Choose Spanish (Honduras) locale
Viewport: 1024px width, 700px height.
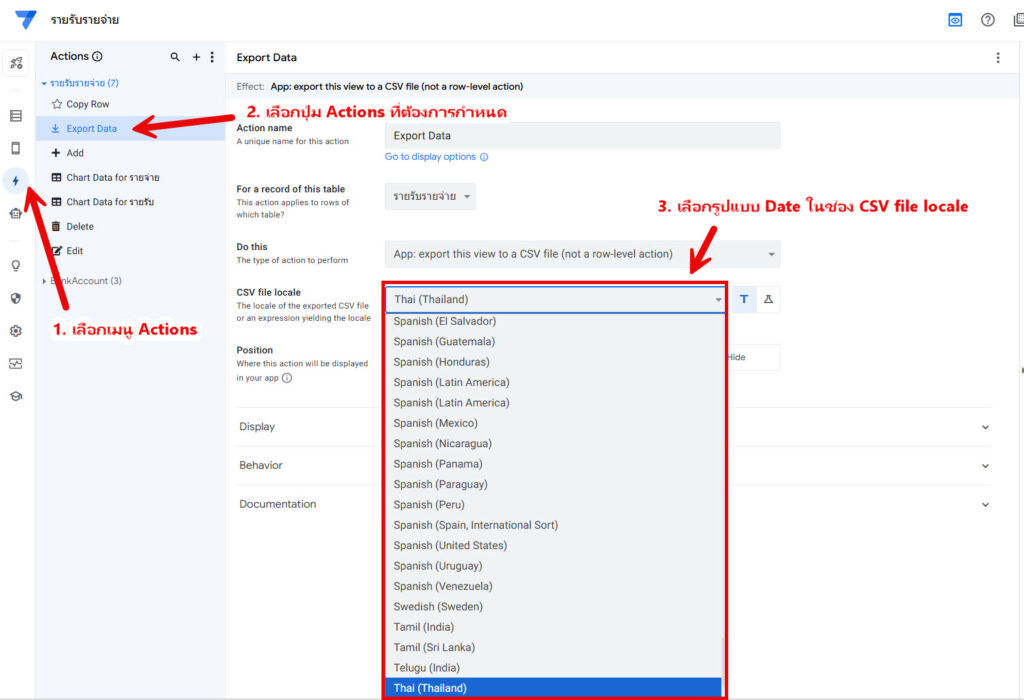click(x=552, y=362)
